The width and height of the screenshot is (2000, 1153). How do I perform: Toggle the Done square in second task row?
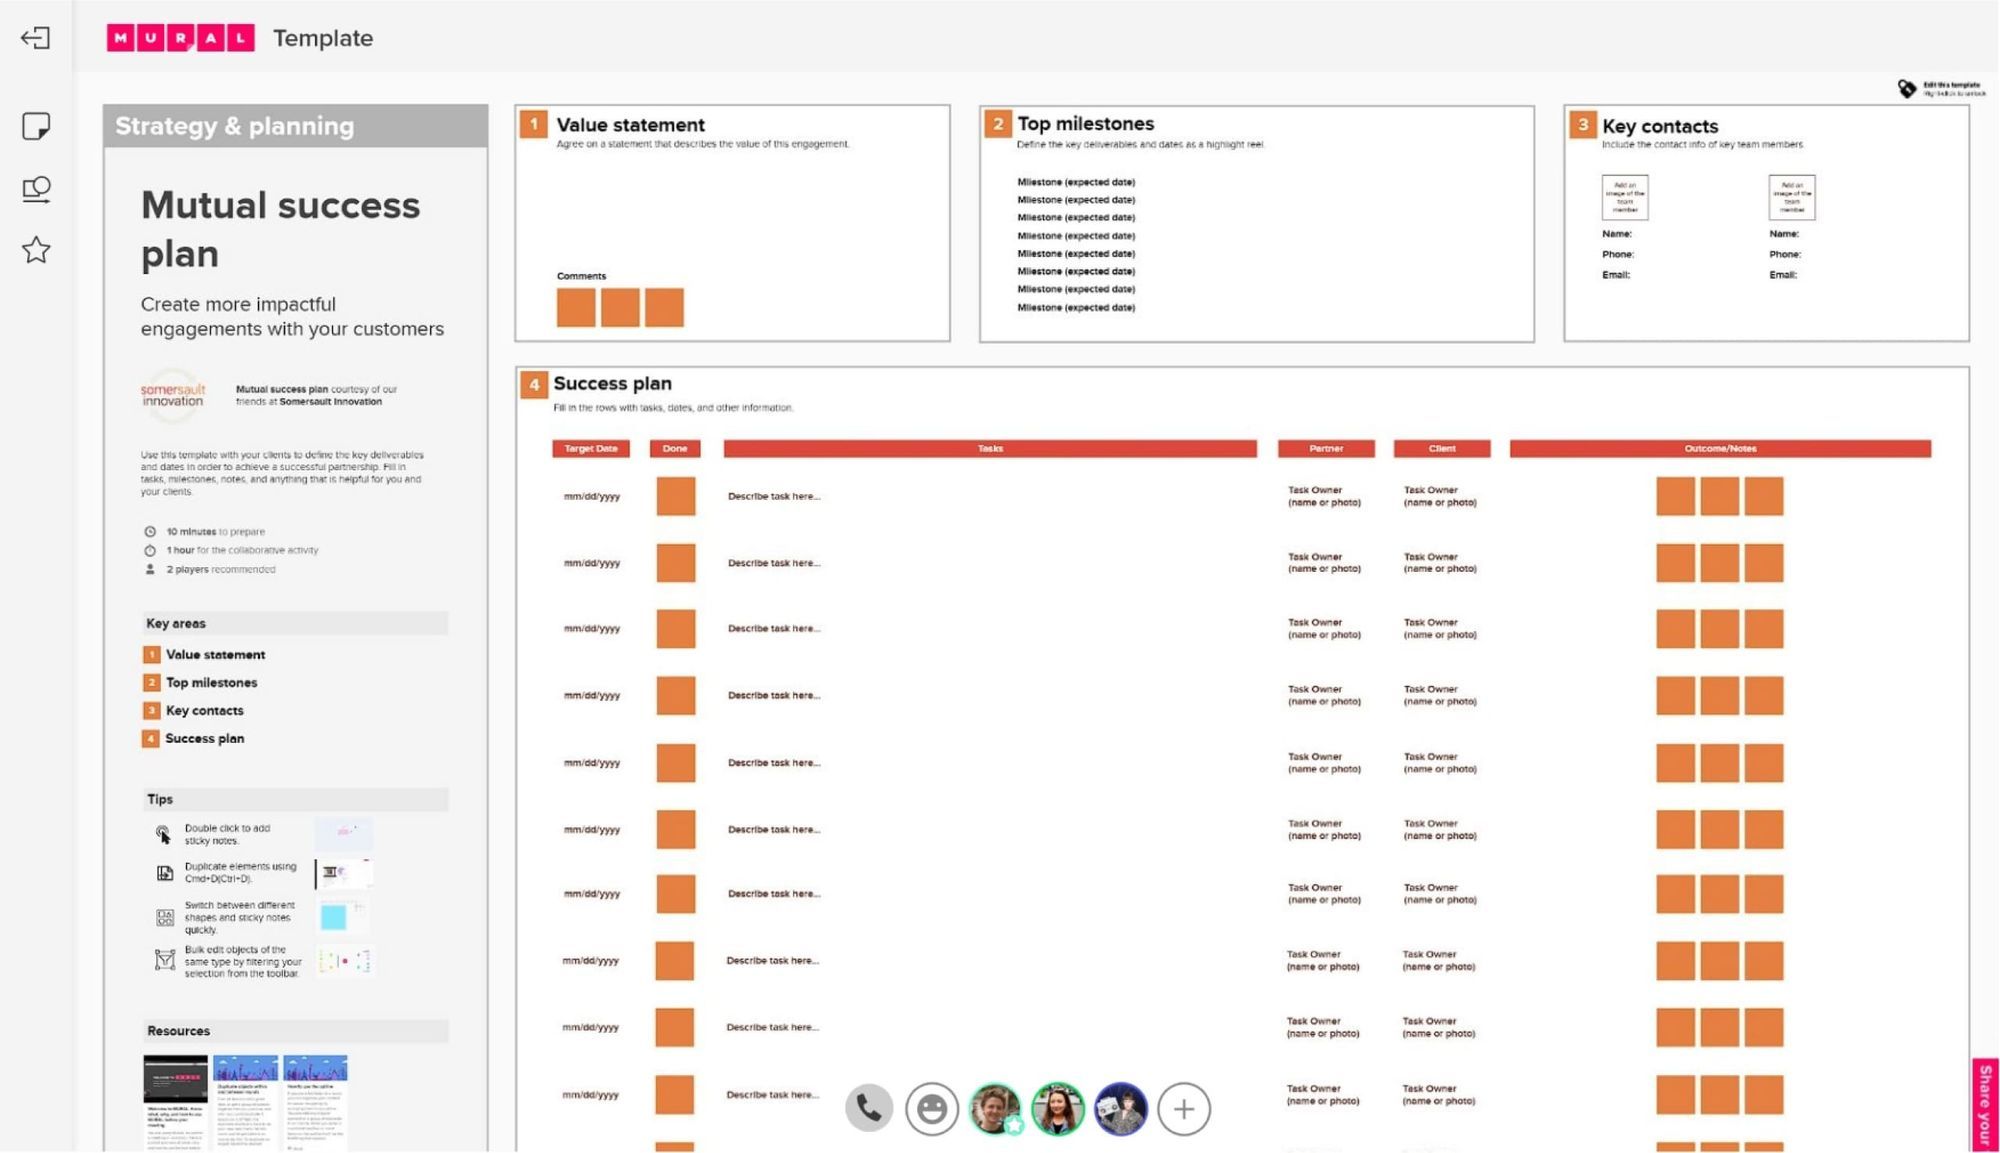675,563
